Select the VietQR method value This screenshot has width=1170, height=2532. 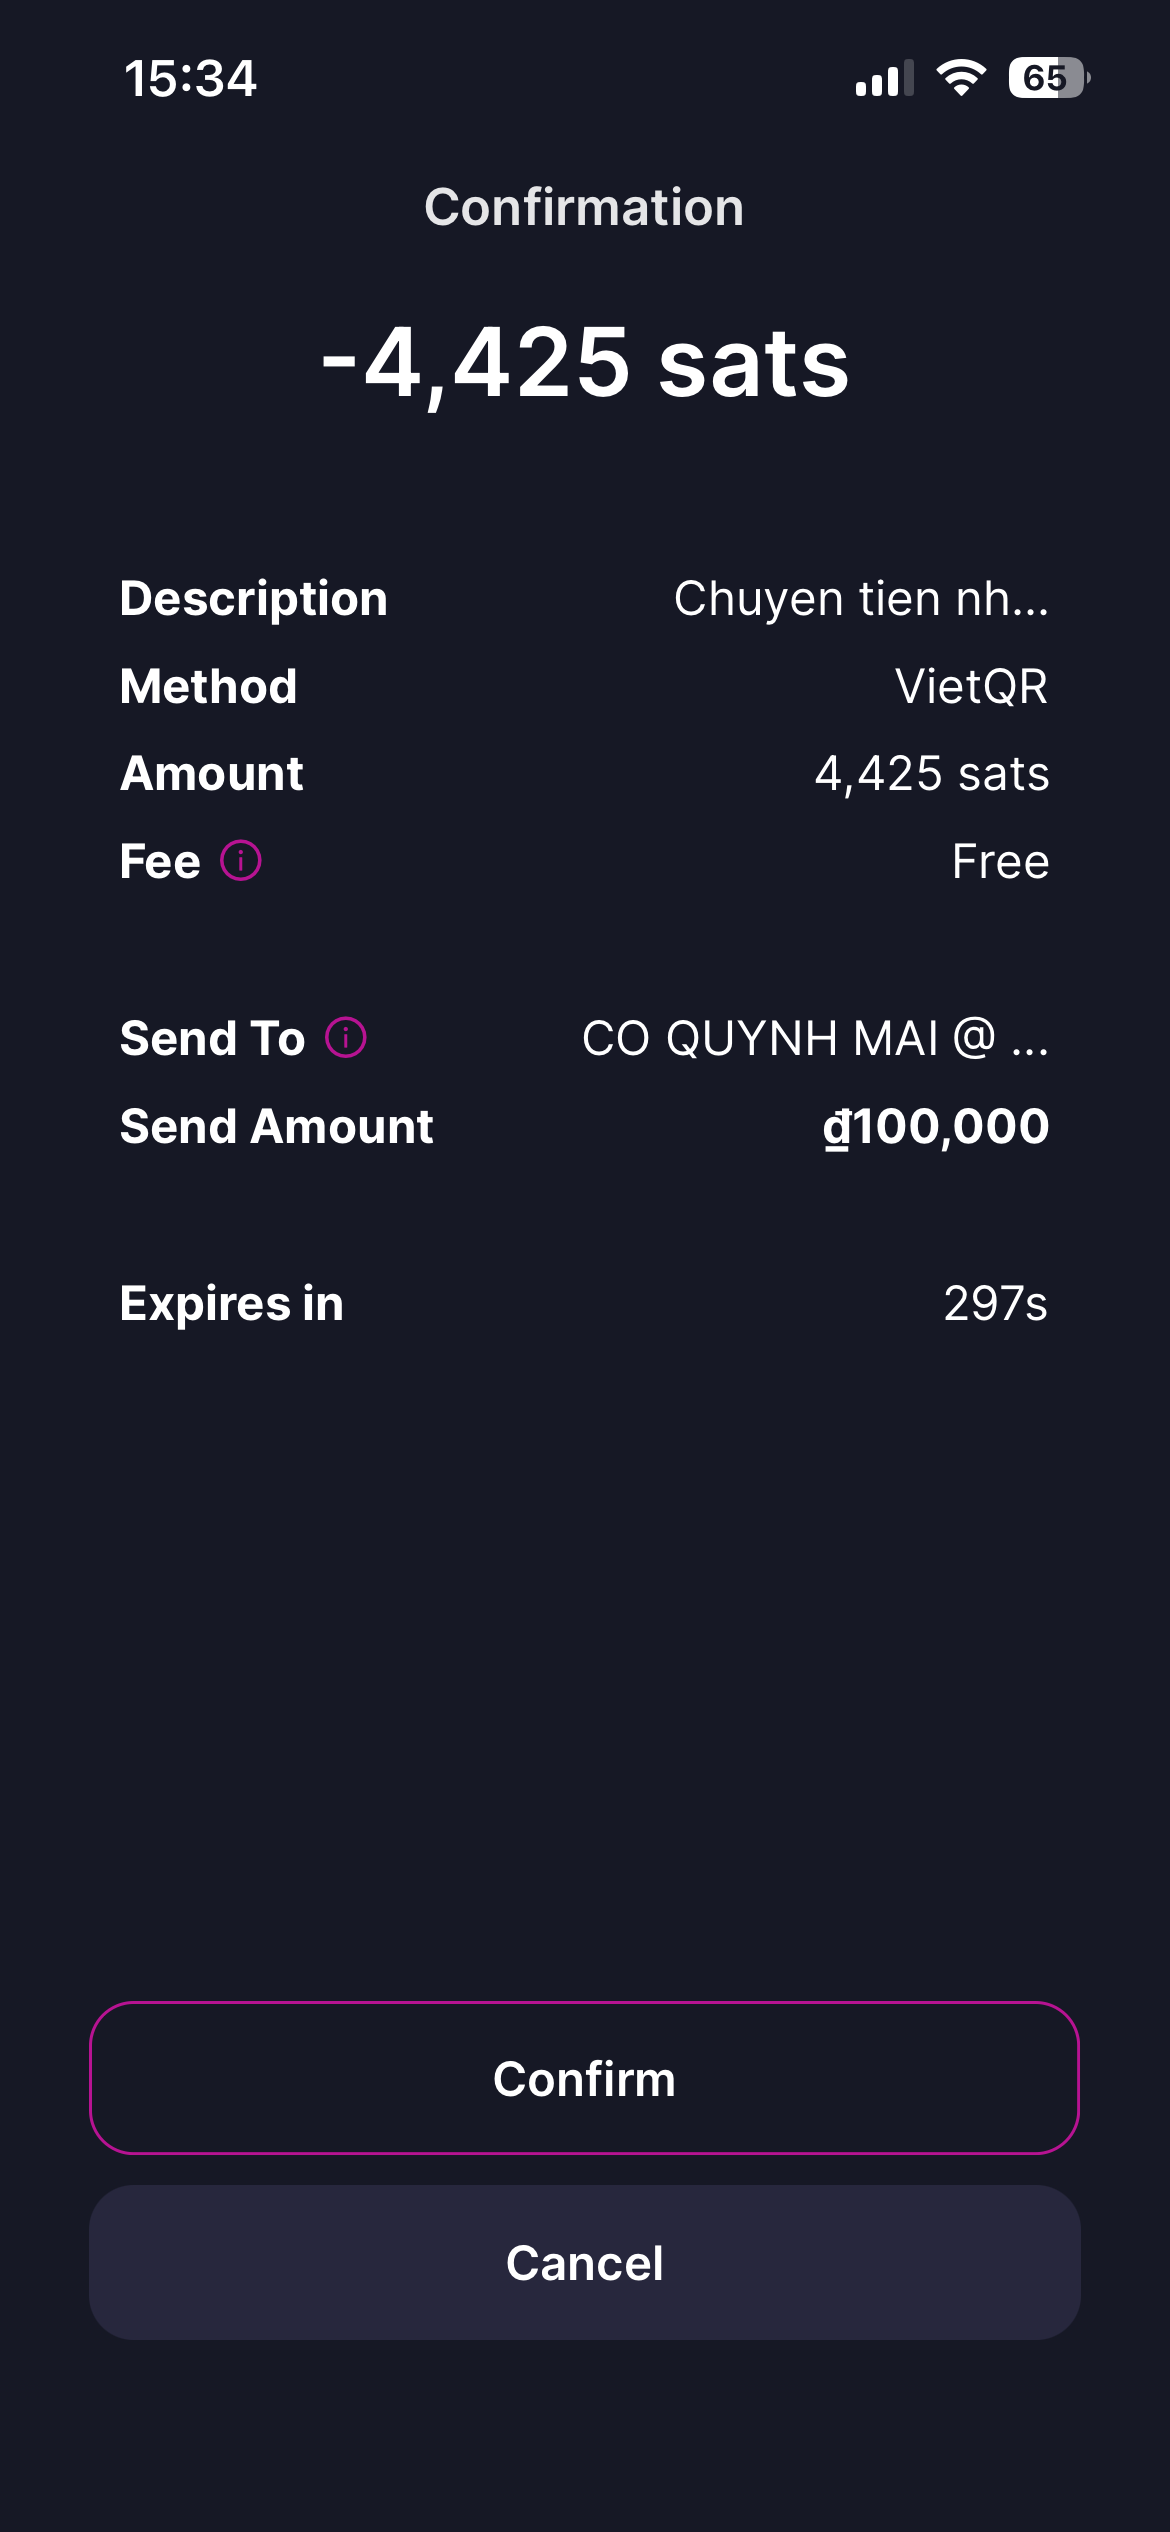(x=971, y=687)
